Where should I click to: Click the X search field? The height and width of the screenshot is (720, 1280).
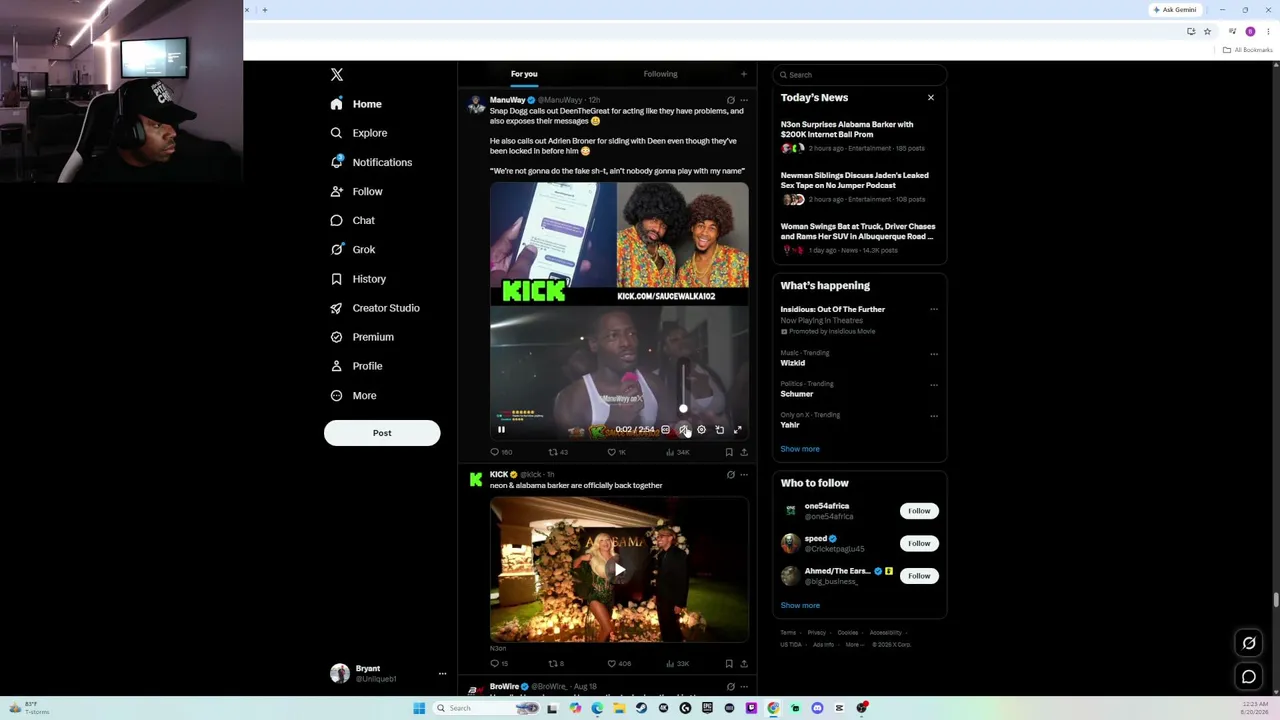859,75
